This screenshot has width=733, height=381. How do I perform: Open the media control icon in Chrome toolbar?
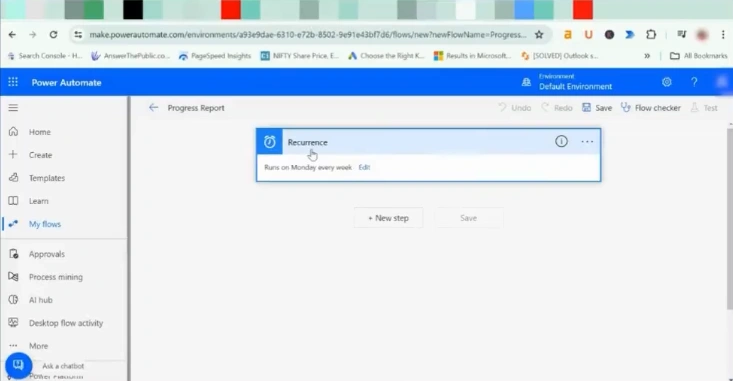click(682, 34)
